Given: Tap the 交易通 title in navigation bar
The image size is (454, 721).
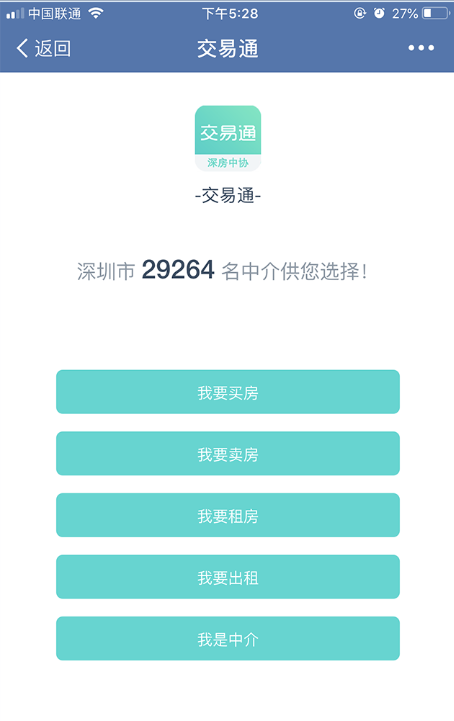Looking at the screenshot, I should click(x=228, y=48).
